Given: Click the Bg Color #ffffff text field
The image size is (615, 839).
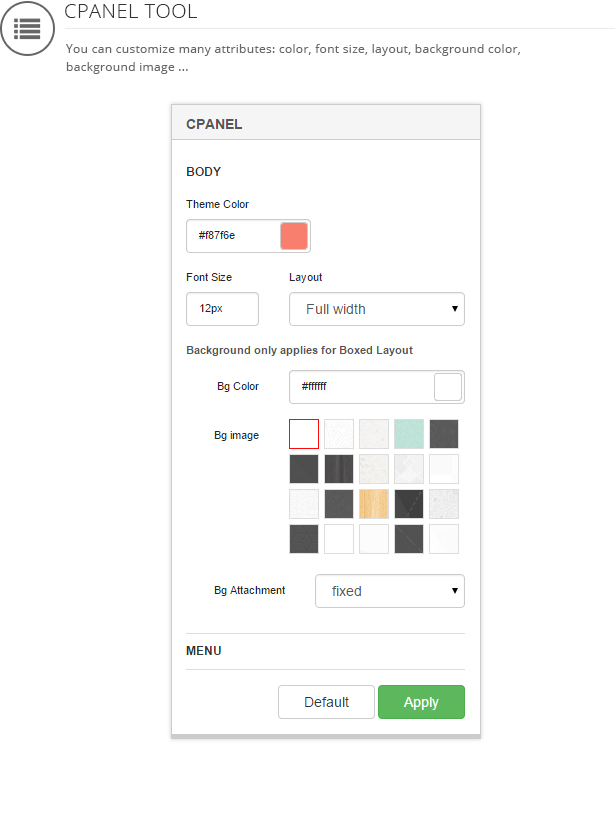Looking at the screenshot, I should click(360, 387).
